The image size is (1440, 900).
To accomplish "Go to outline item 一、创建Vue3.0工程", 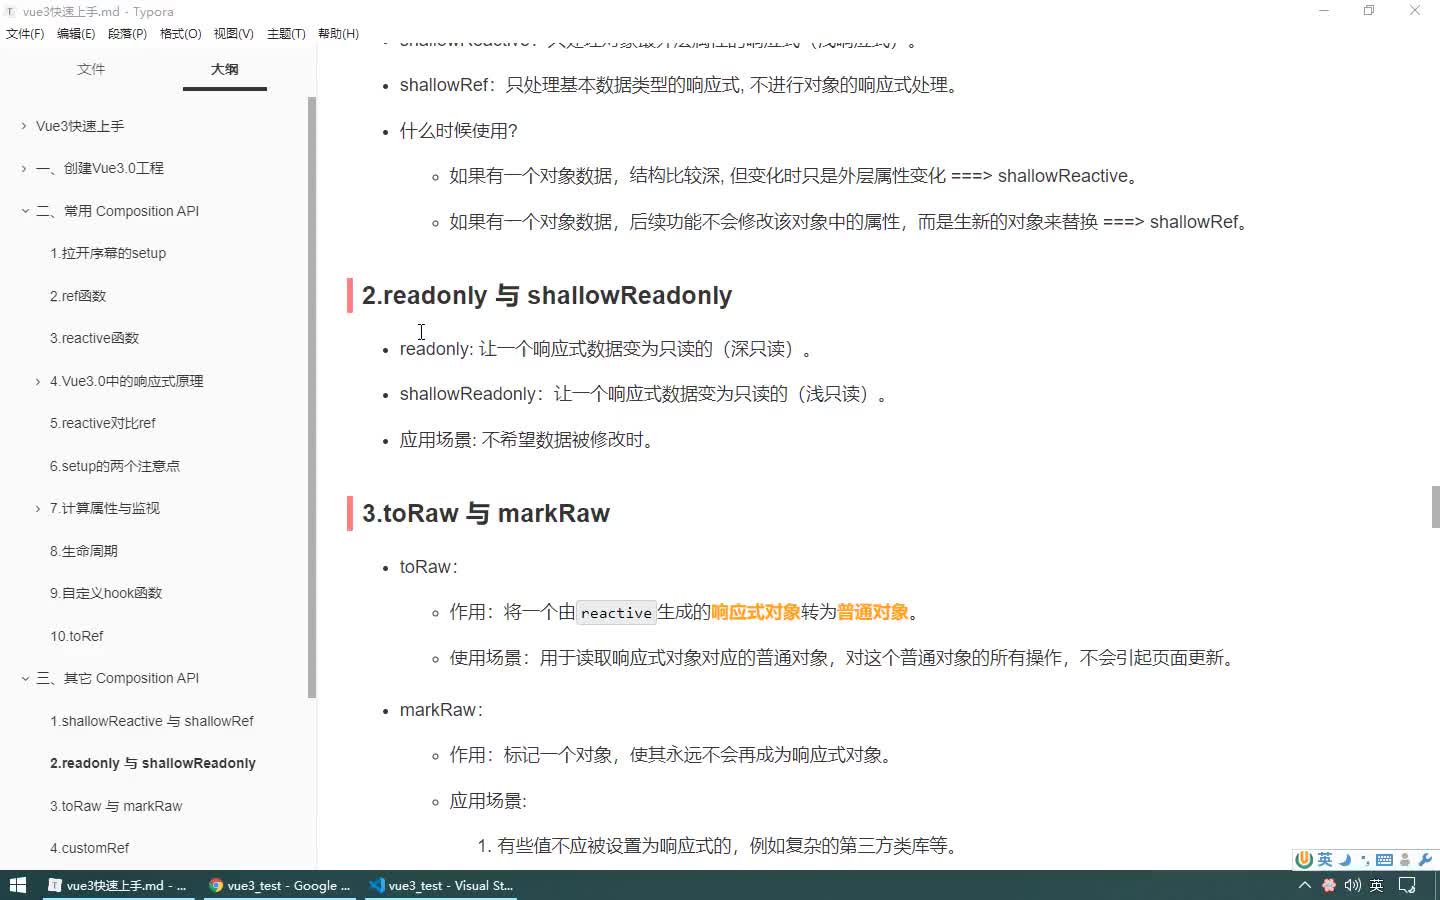I will click(100, 168).
